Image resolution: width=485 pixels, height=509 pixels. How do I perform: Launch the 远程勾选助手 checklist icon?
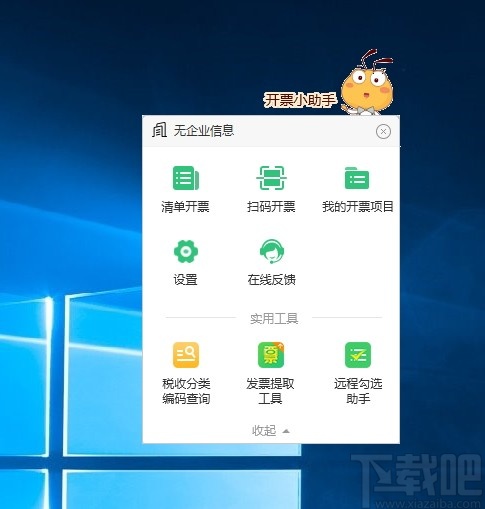point(358,355)
